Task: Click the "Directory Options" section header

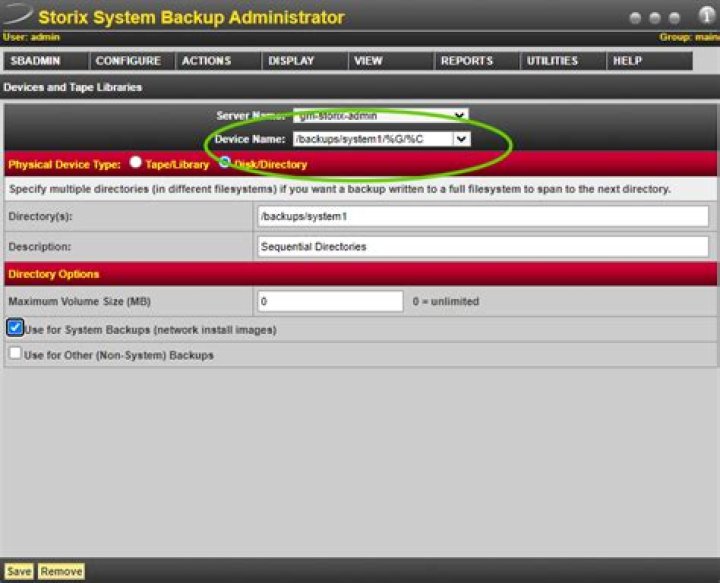Action: coord(54,274)
